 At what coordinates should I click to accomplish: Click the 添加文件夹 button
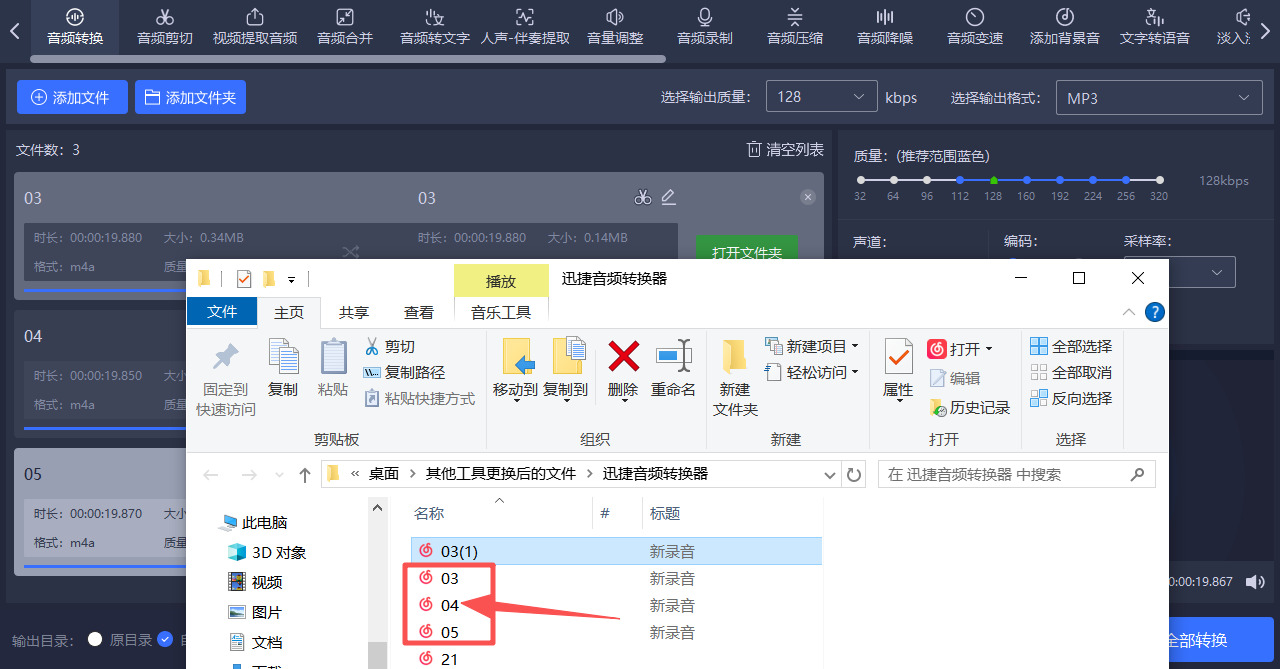pyautogui.click(x=190, y=97)
